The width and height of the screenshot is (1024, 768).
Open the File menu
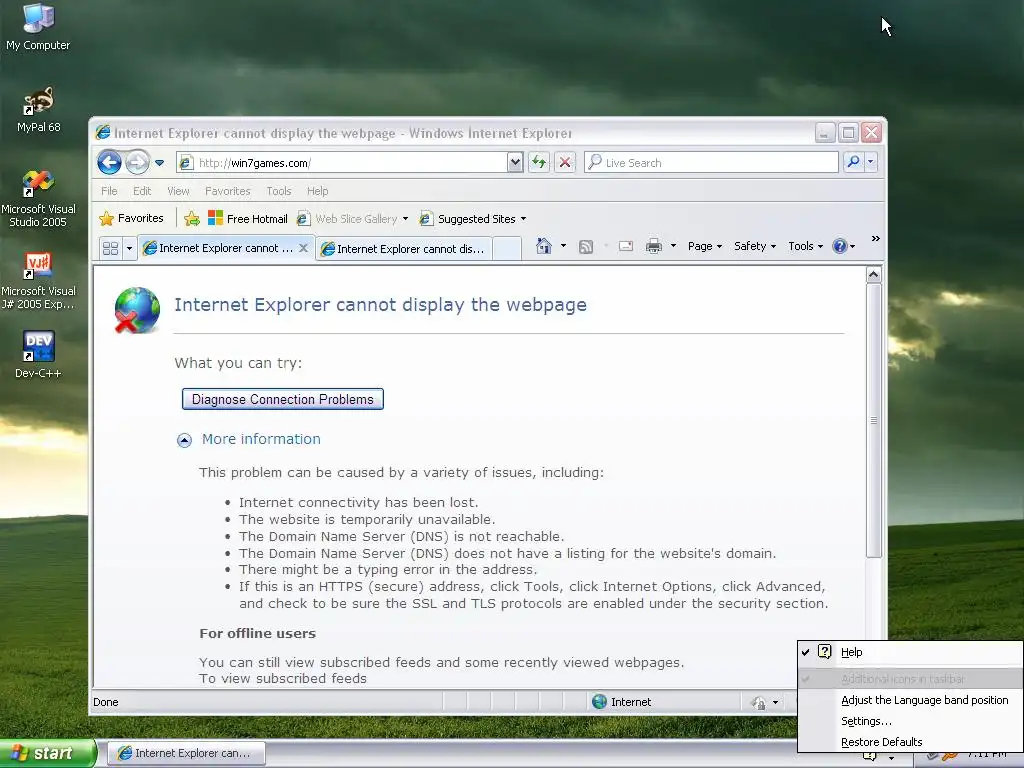click(109, 191)
